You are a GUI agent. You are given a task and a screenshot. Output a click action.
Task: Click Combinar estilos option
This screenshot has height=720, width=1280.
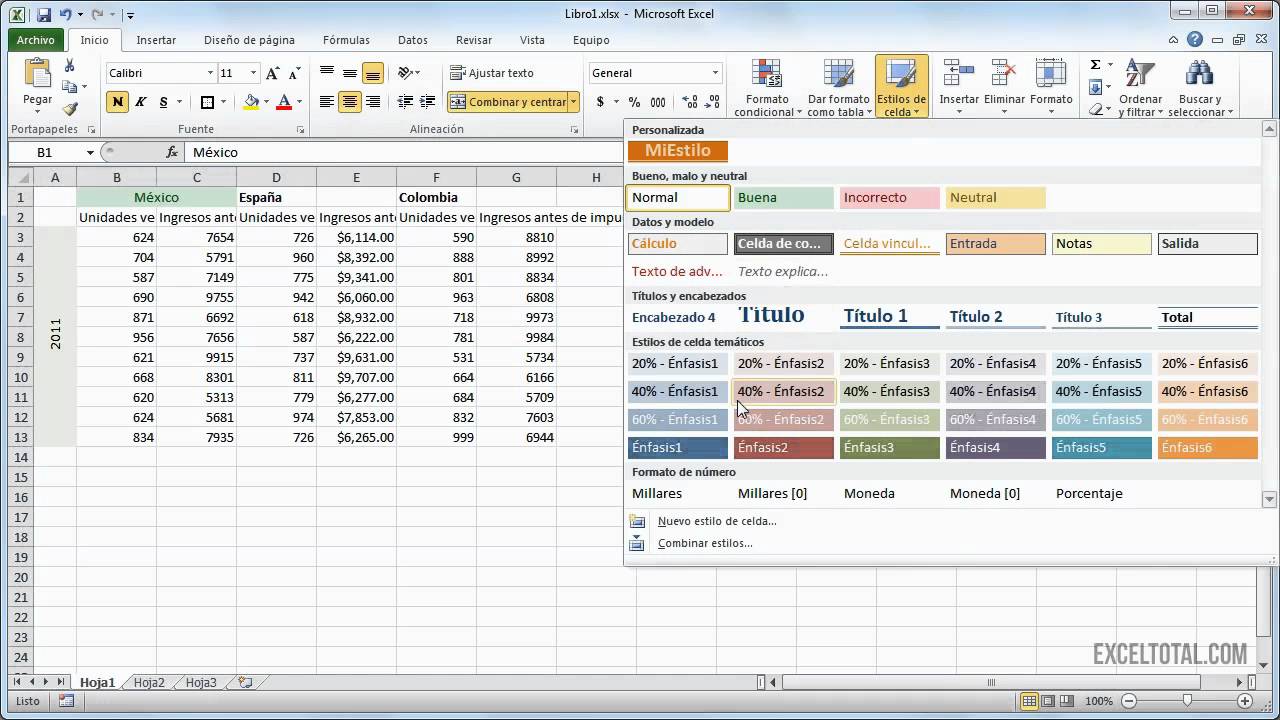(705, 543)
